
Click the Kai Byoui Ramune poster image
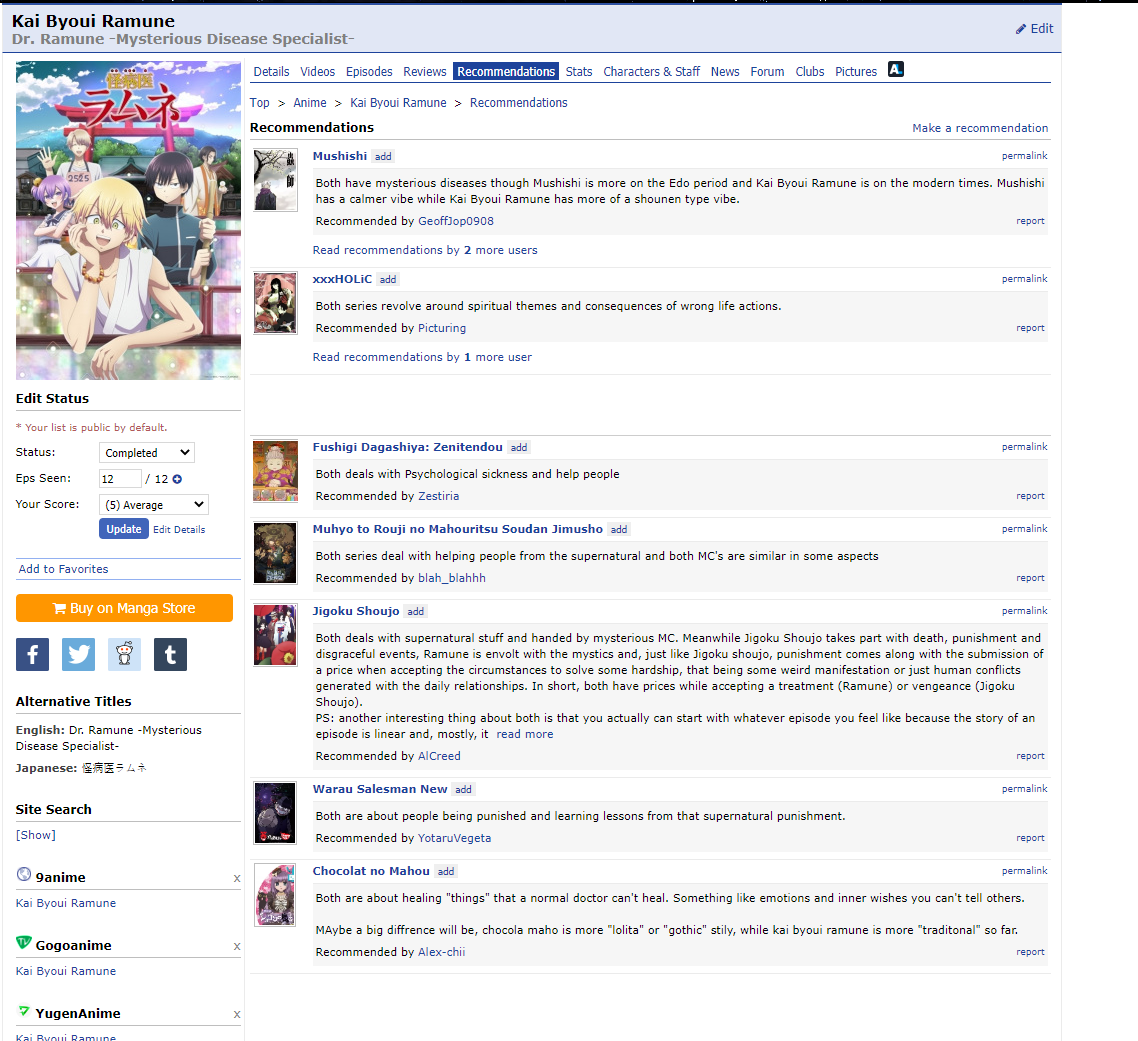pos(128,221)
